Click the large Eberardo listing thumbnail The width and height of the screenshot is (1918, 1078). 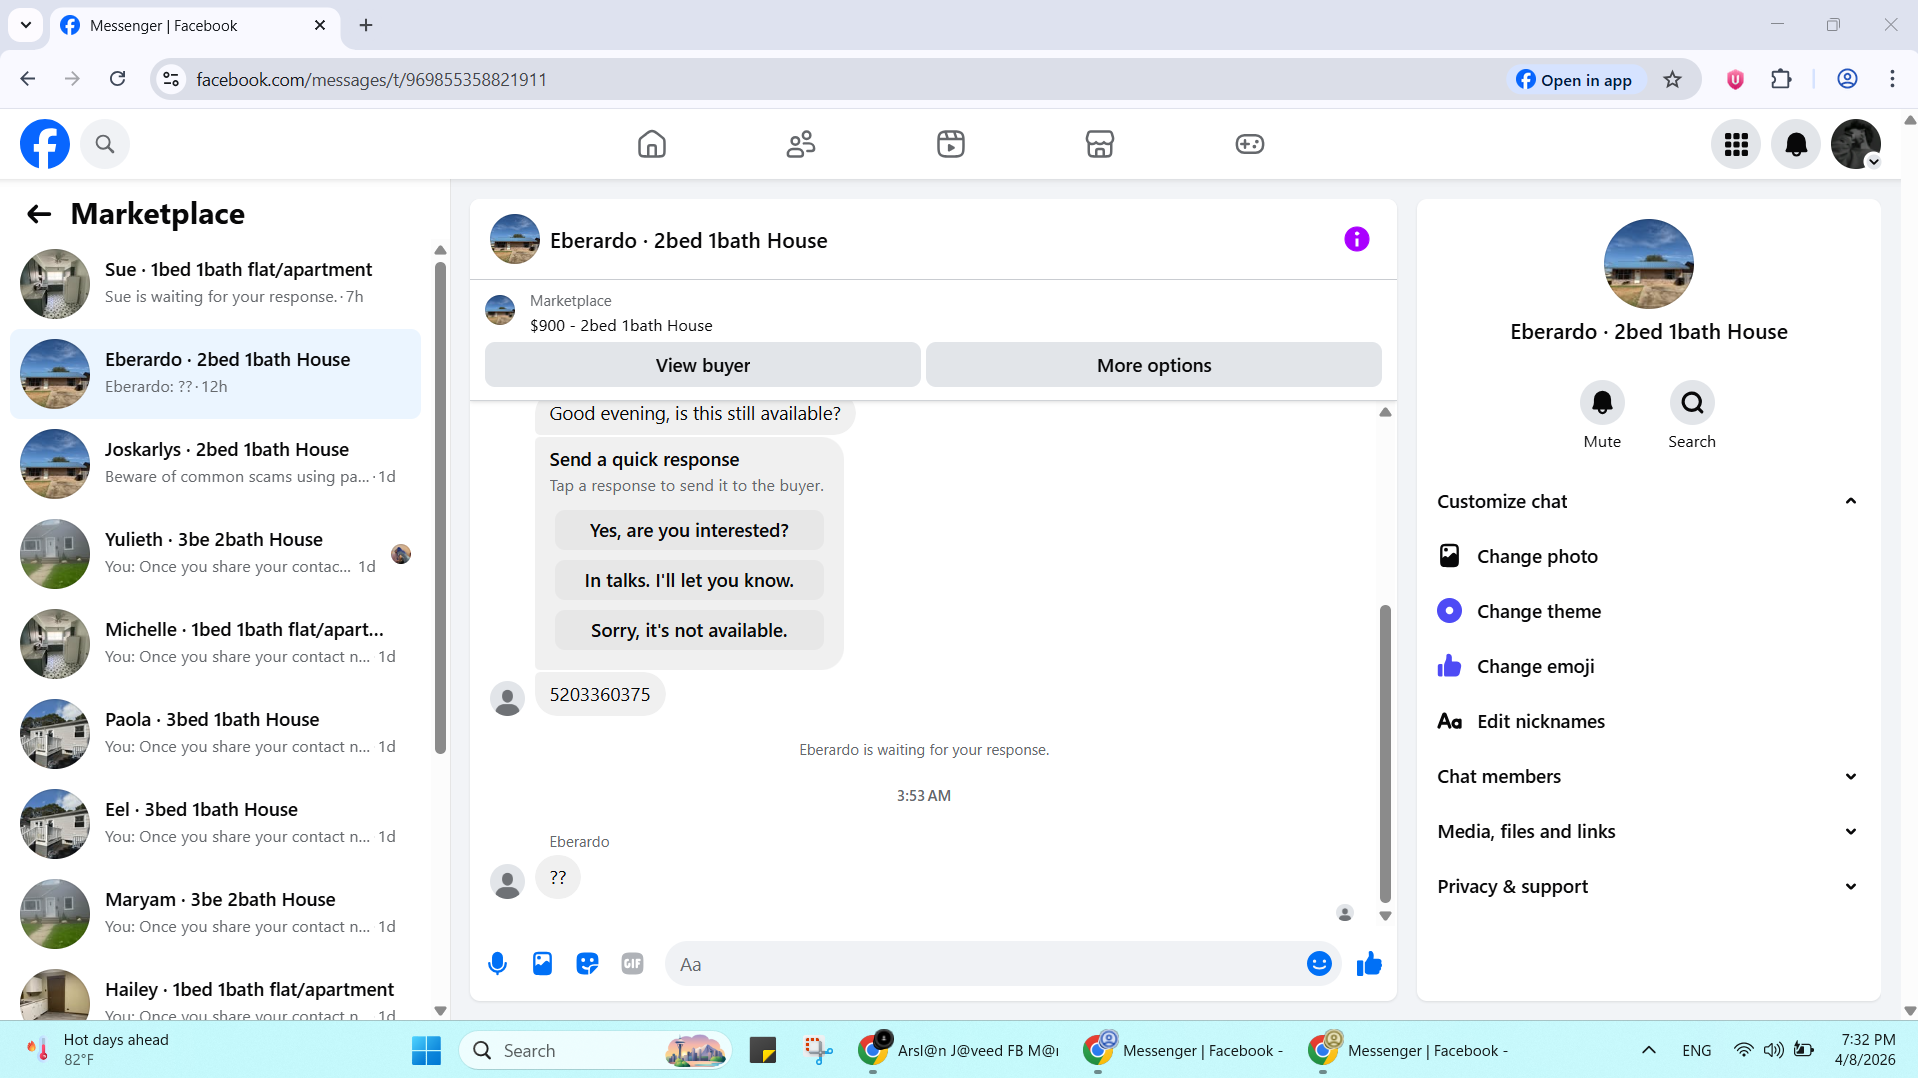[1648, 264]
